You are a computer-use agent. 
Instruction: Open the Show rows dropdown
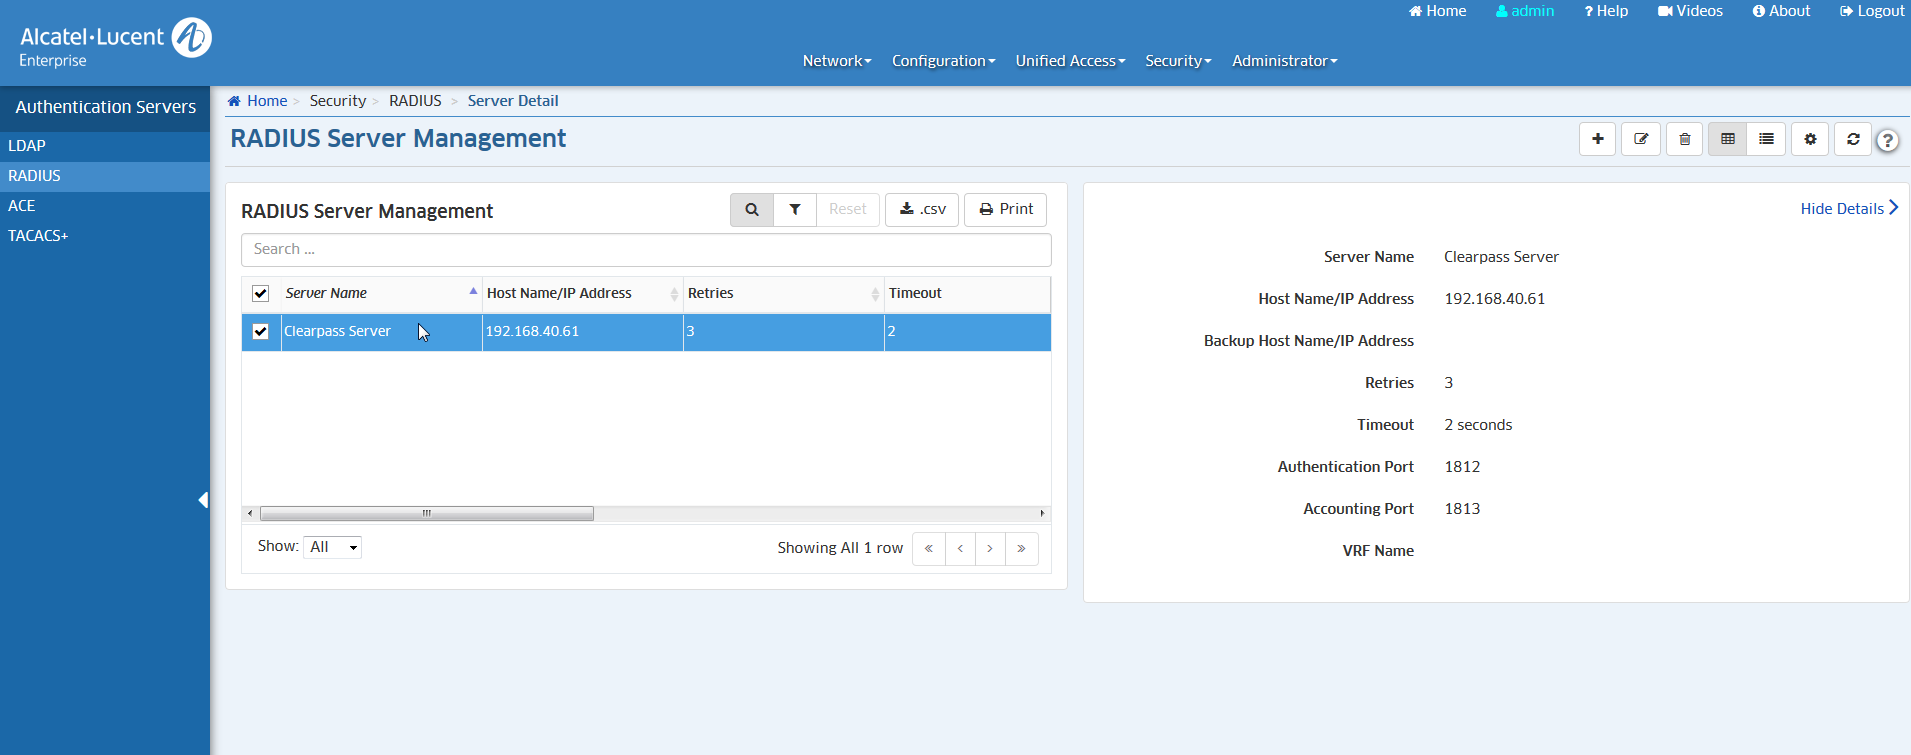pos(332,547)
